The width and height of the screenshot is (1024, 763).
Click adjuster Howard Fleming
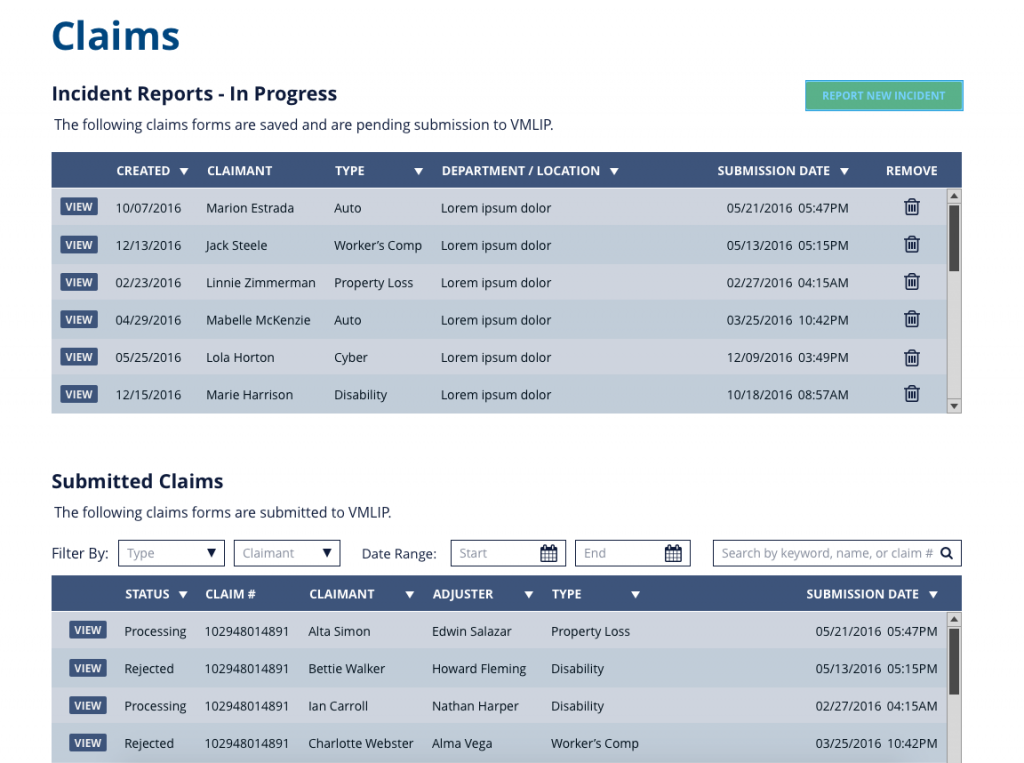[479, 669]
